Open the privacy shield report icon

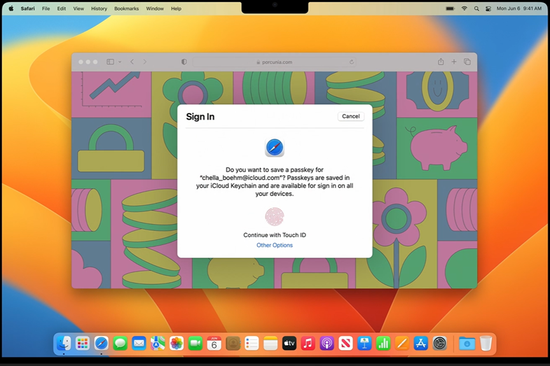[x=184, y=62]
